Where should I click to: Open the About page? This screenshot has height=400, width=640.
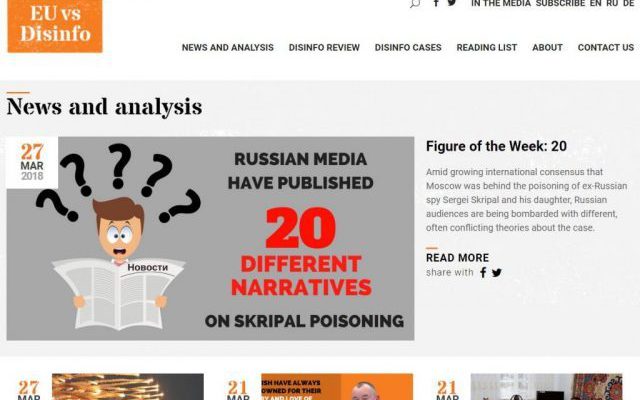click(x=547, y=47)
